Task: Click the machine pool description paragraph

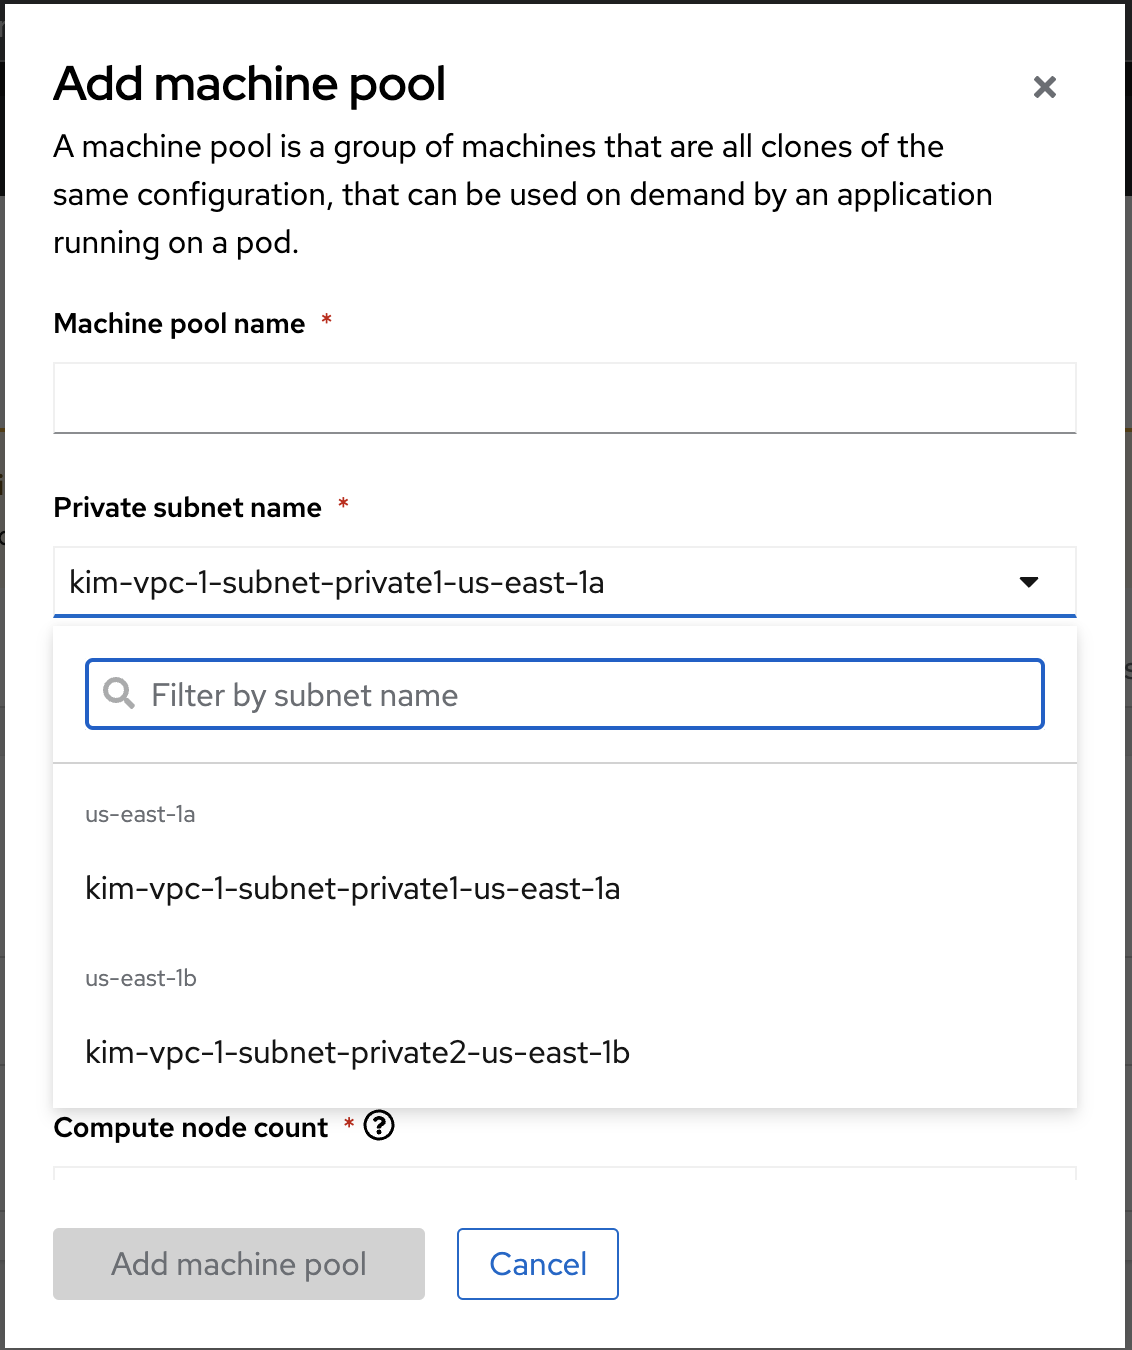Action: tap(522, 194)
